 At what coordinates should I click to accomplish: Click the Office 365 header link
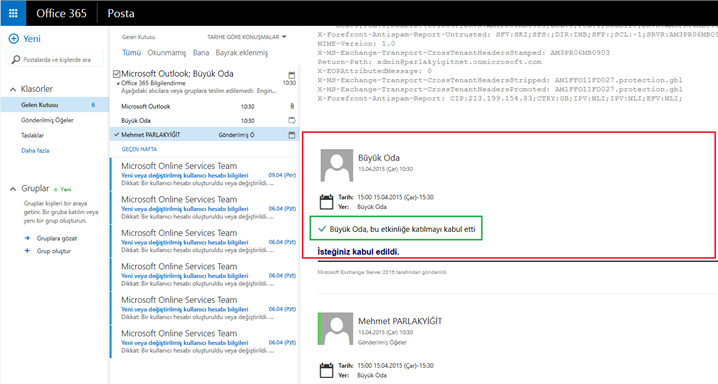[x=61, y=13]
